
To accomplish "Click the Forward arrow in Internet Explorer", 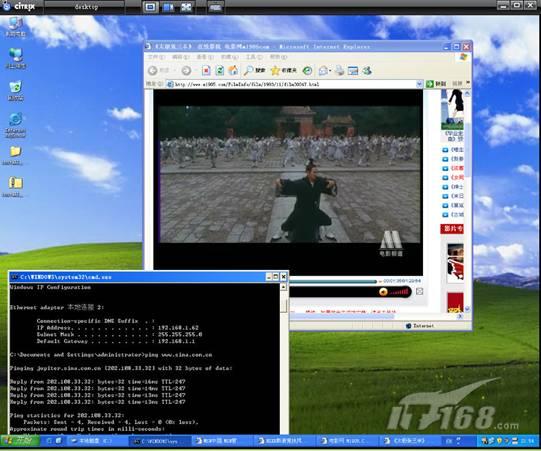I will 186,70.
